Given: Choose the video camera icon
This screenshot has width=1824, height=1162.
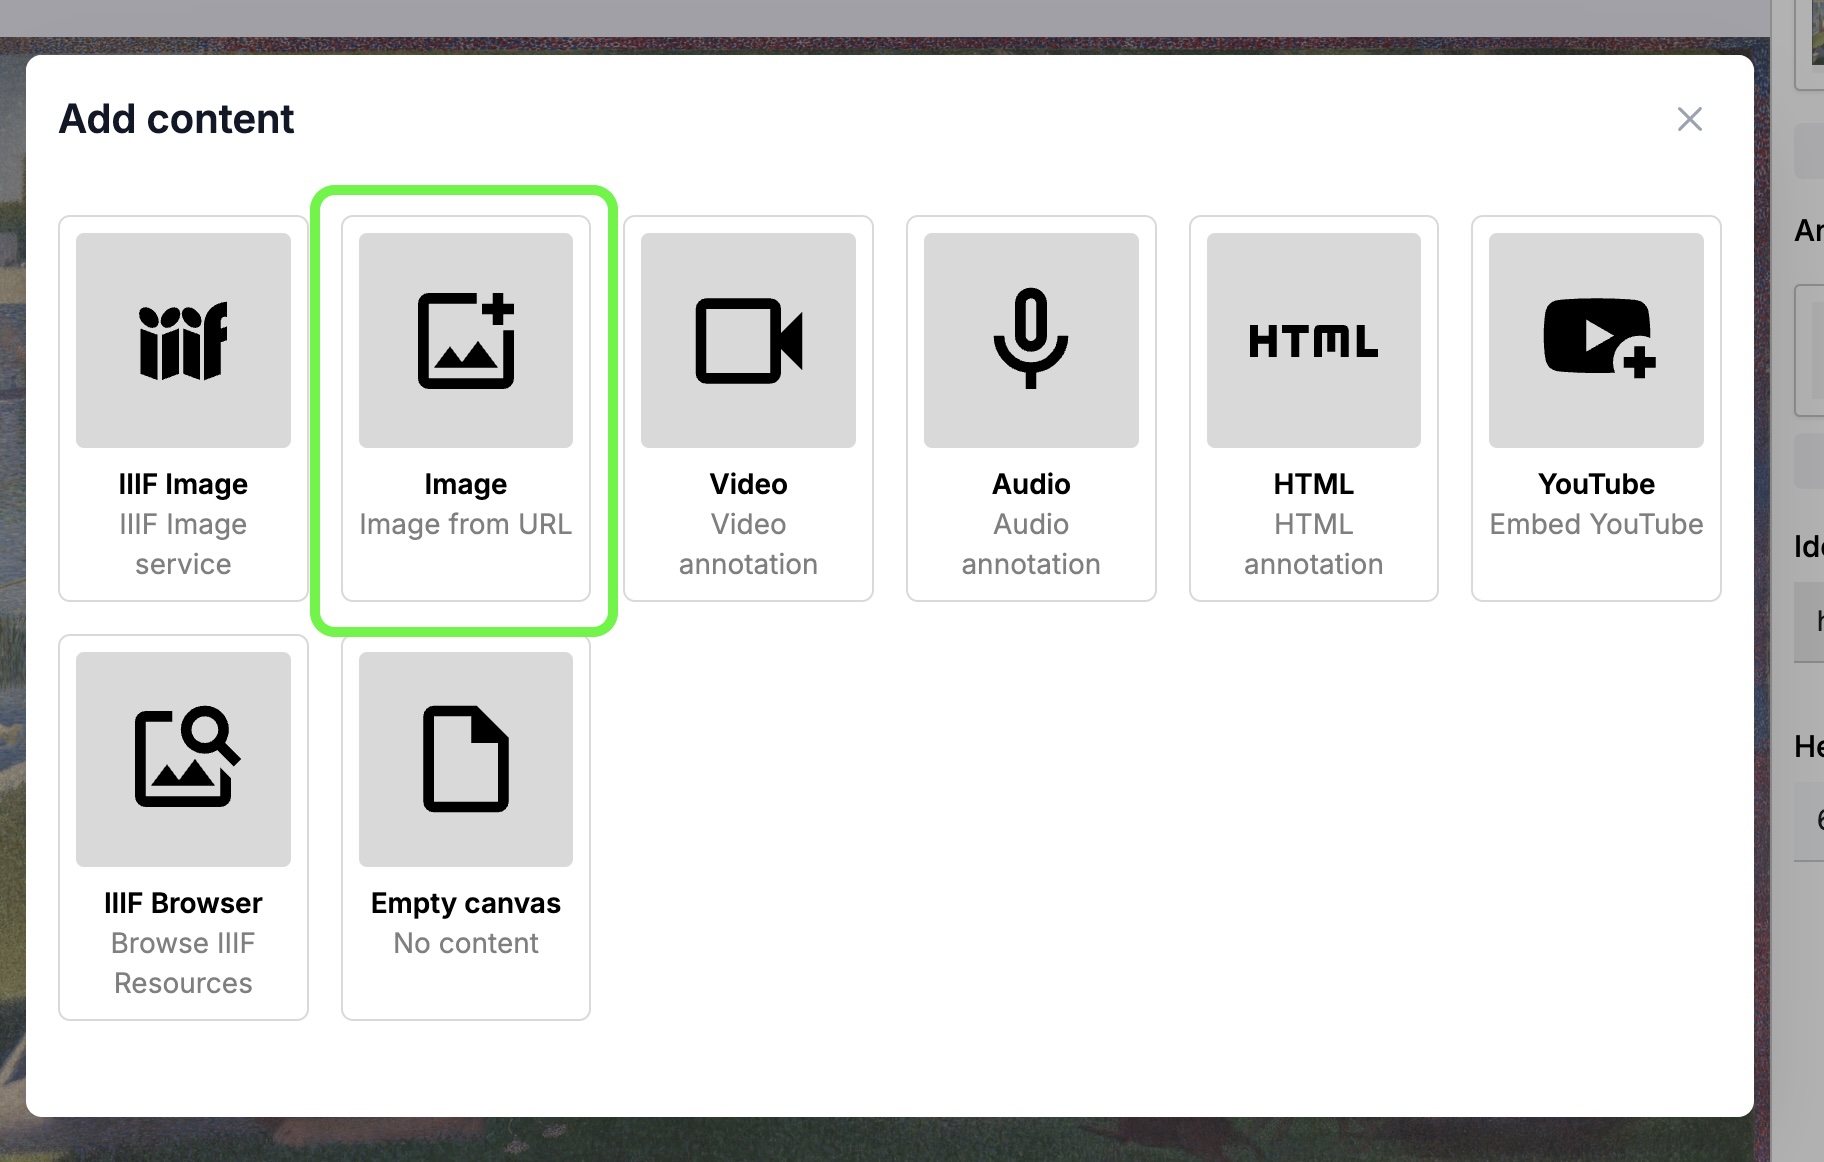Looking at the screenshot, I should pyautogui.click(x=748, y=341).
